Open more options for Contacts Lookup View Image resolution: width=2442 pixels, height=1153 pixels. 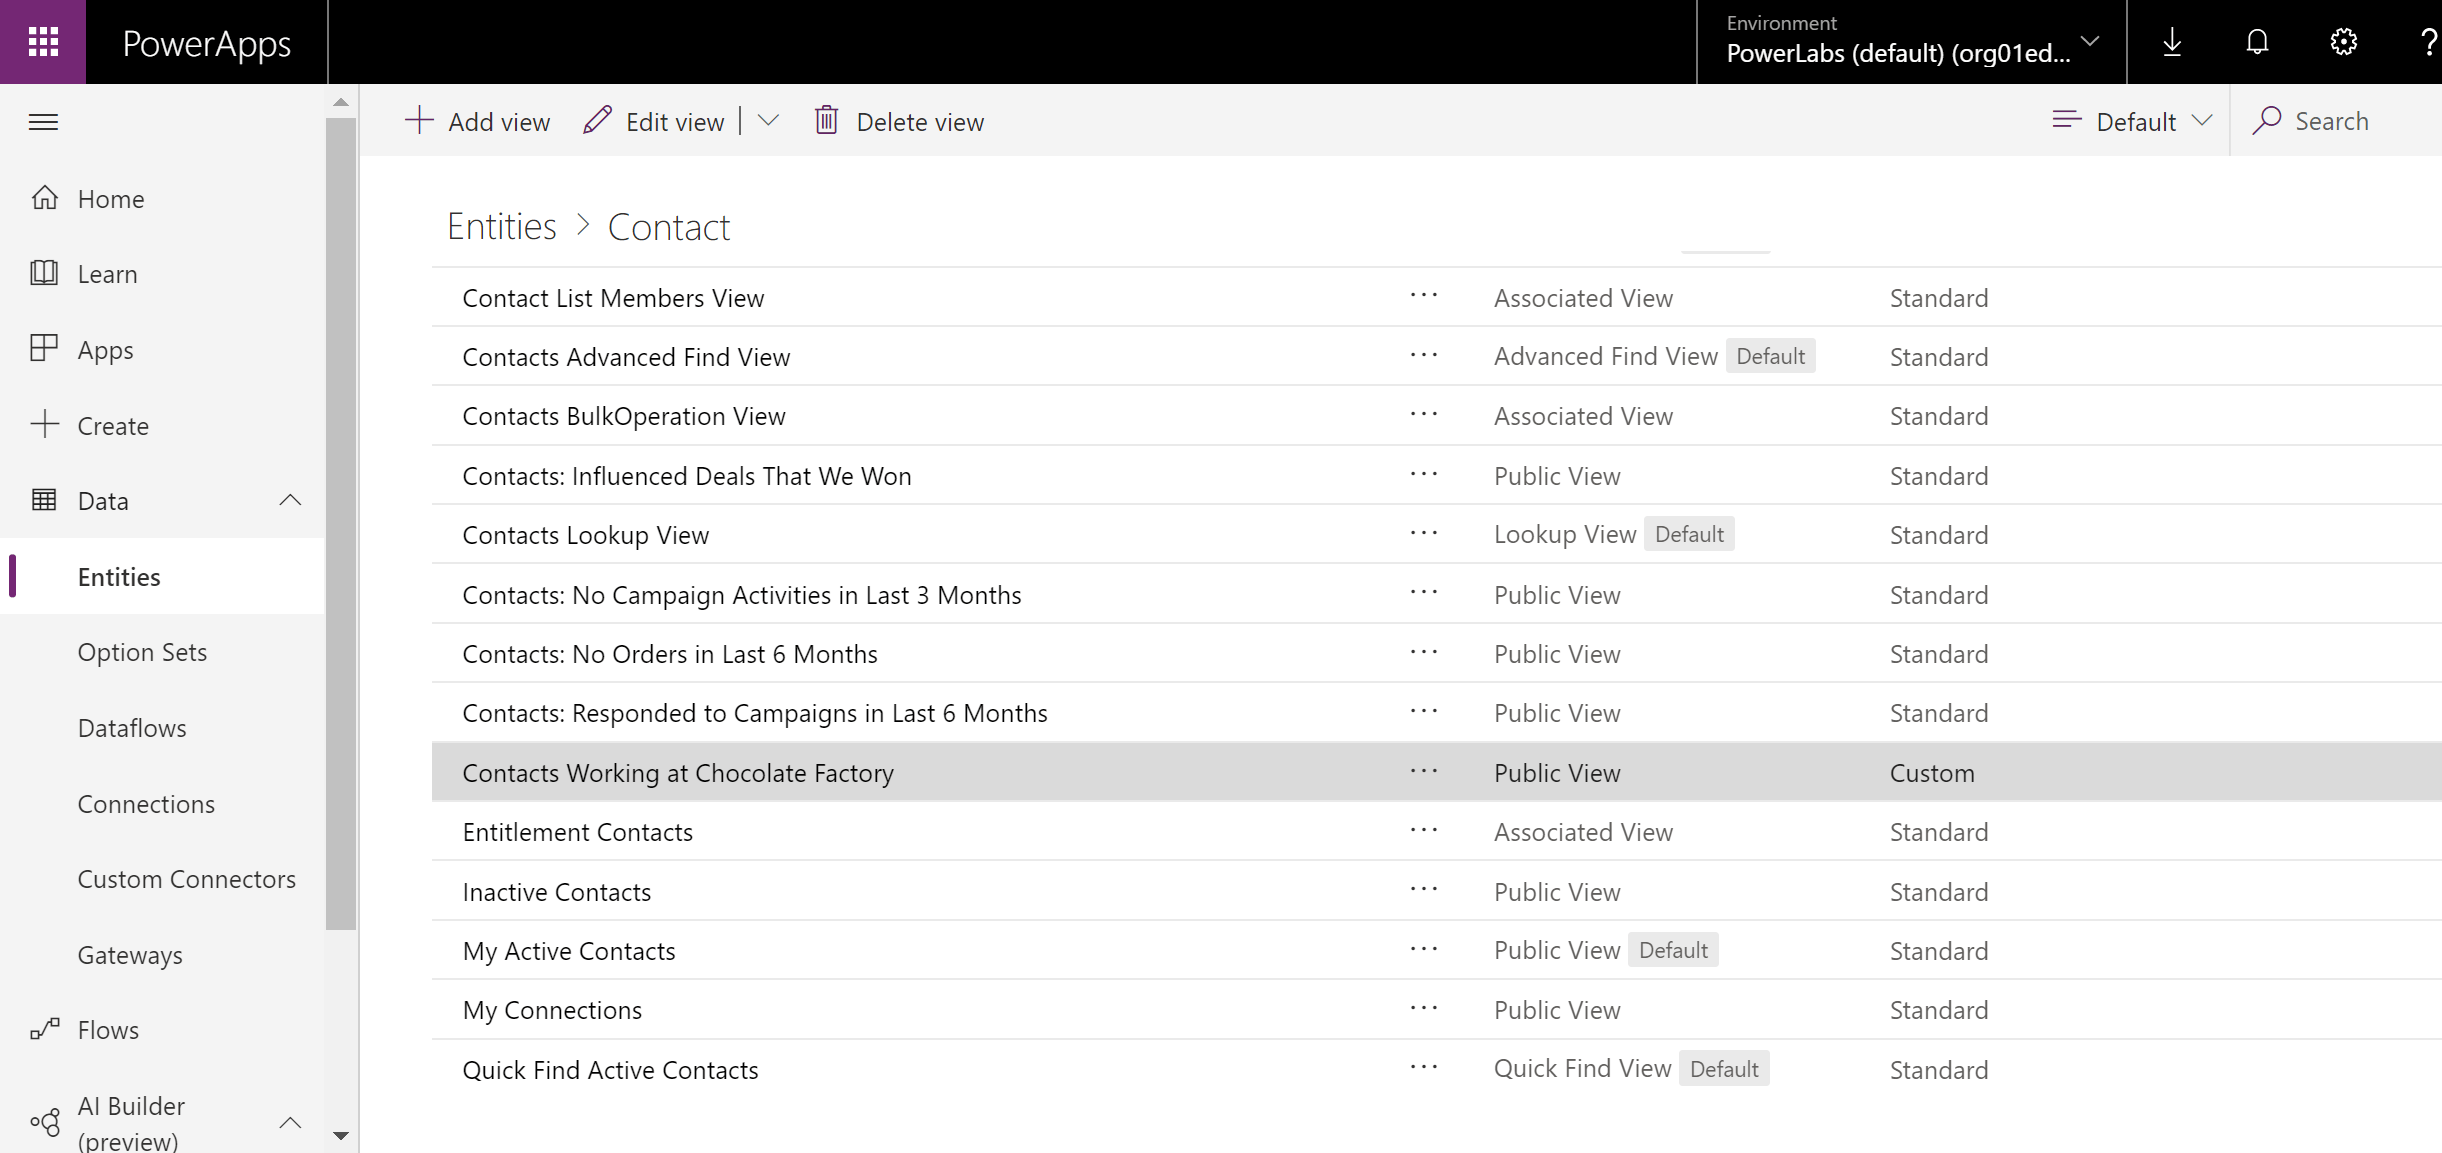point(1423,534)
